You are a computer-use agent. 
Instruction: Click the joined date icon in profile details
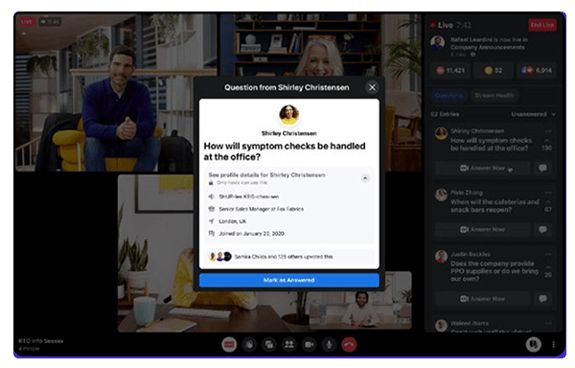211,233
